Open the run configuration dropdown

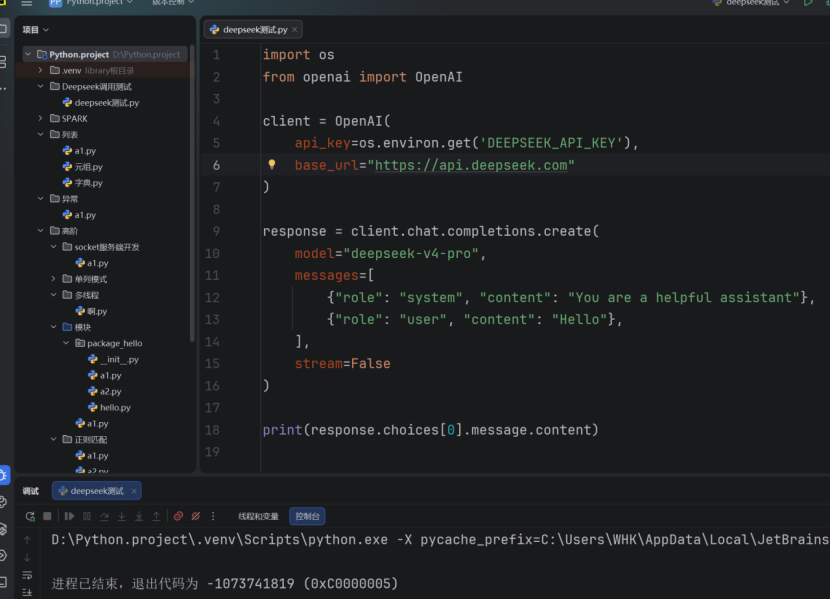[x=752, y=3]
